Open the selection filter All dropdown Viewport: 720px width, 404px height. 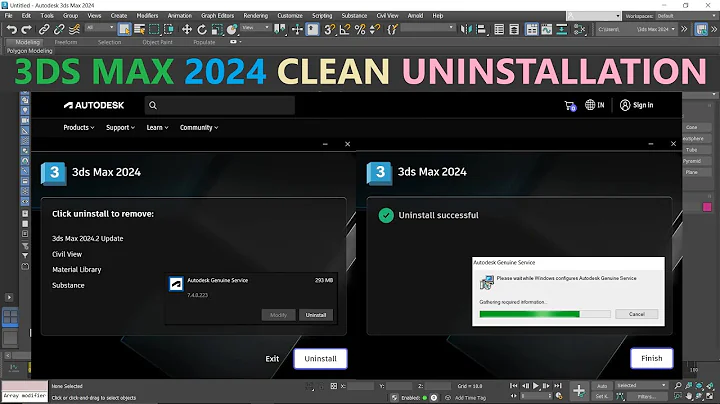pos(100,28)
